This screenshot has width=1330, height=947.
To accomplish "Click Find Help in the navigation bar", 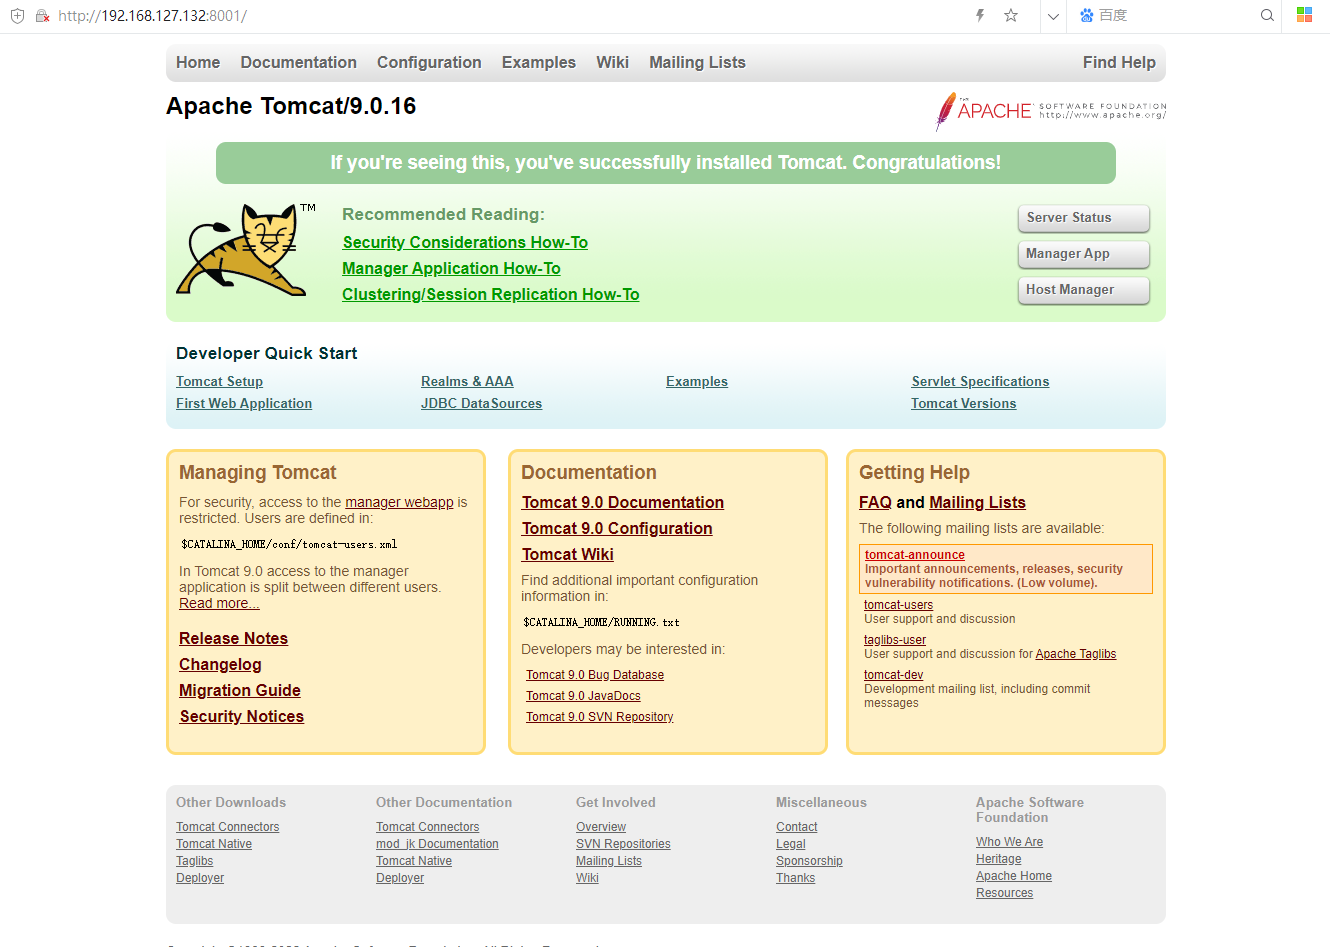I will coord(1119,62).
